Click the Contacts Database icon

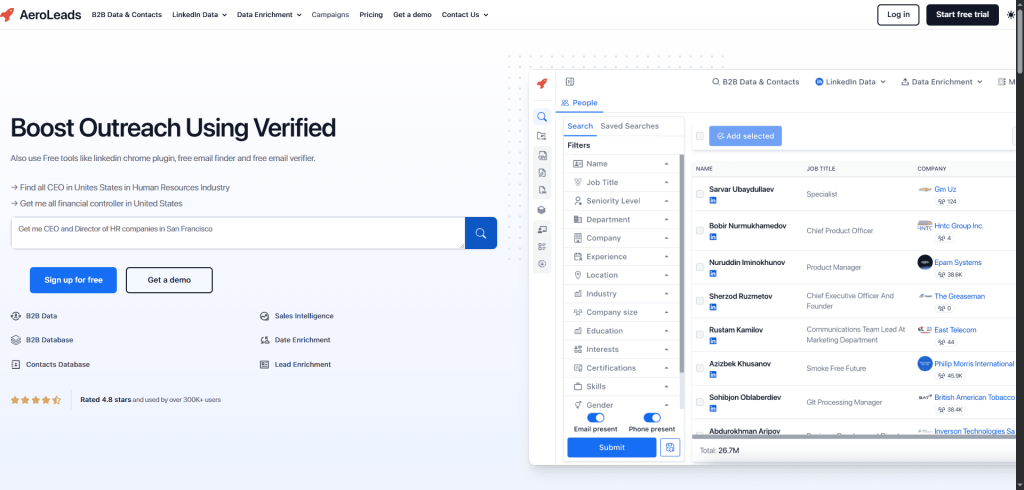pyautogui.click(x=16, y=364)
